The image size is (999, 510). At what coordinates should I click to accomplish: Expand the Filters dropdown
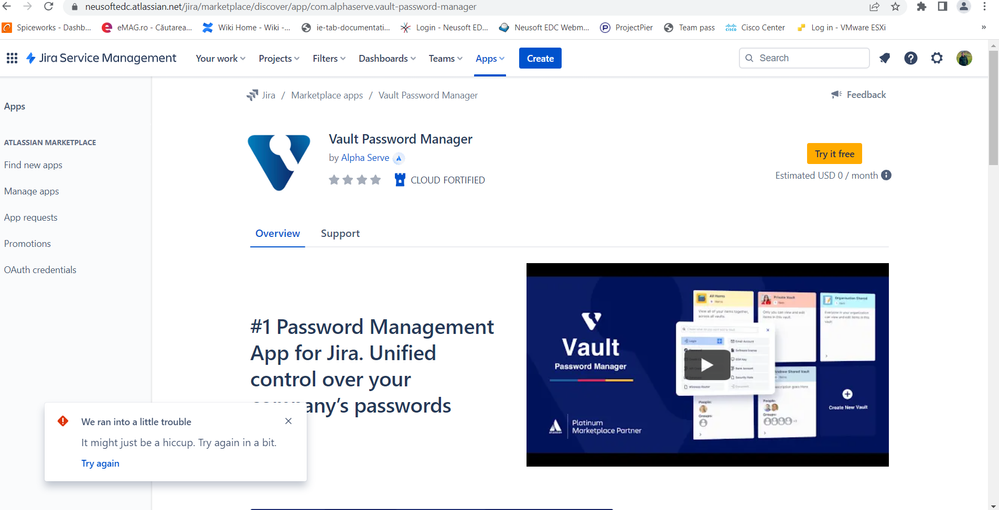pos(329,58)
